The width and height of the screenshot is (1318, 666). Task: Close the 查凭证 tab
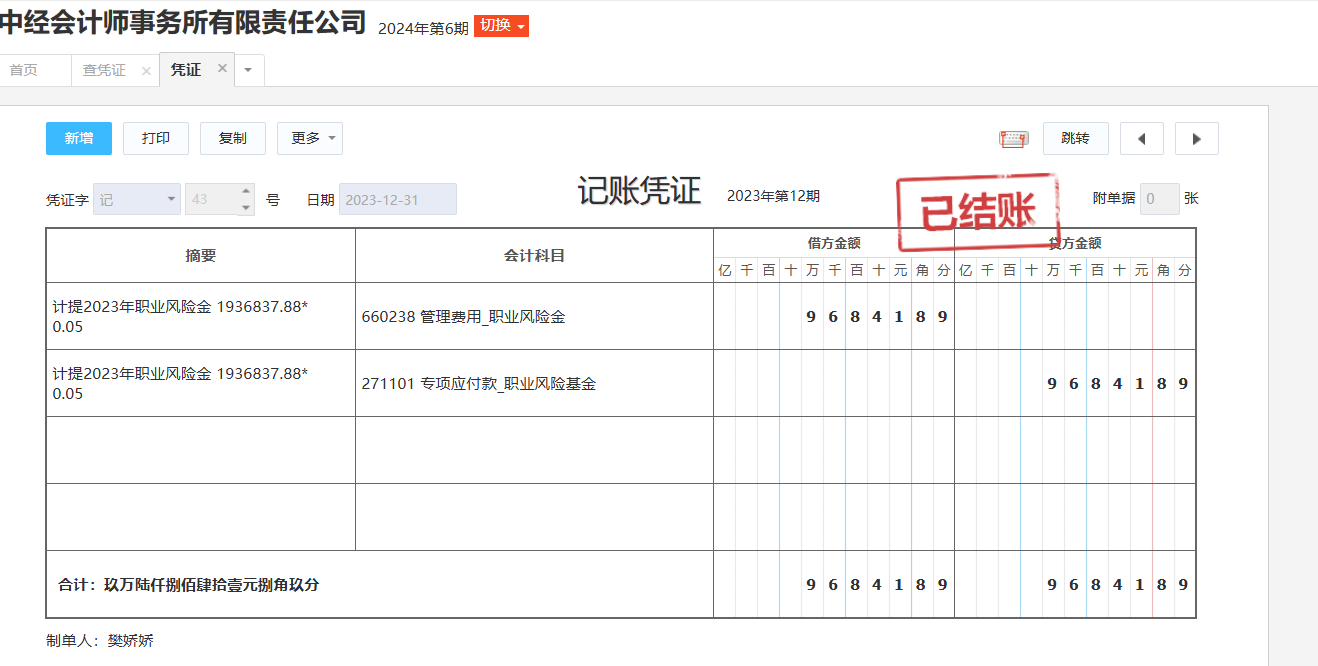tap(146, 71)
